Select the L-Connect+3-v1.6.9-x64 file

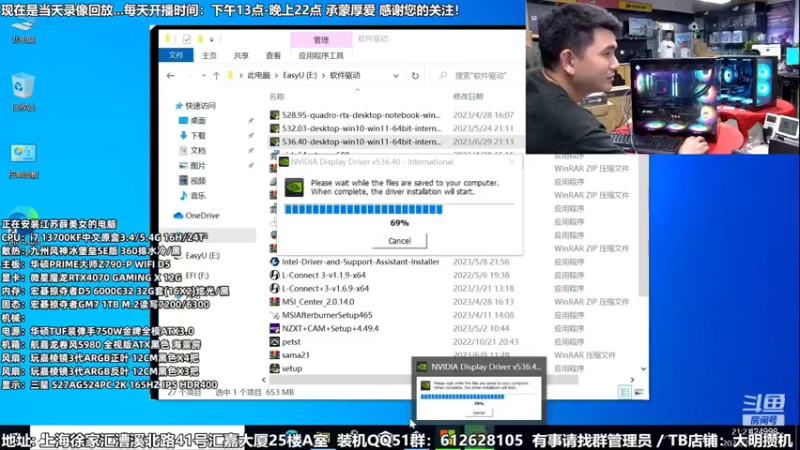[x=326, y=288]
